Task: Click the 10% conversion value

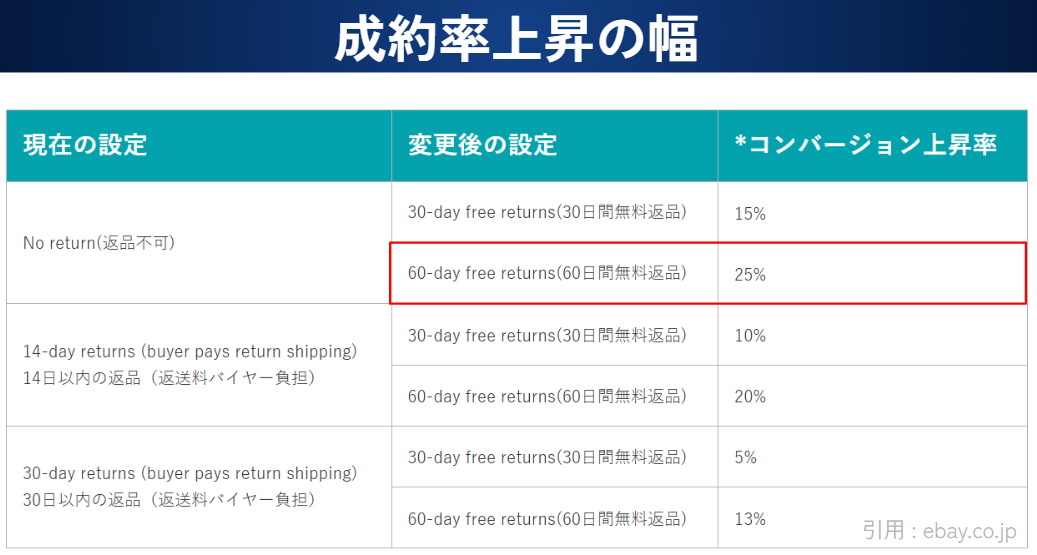Action: (x=750, y=336)
